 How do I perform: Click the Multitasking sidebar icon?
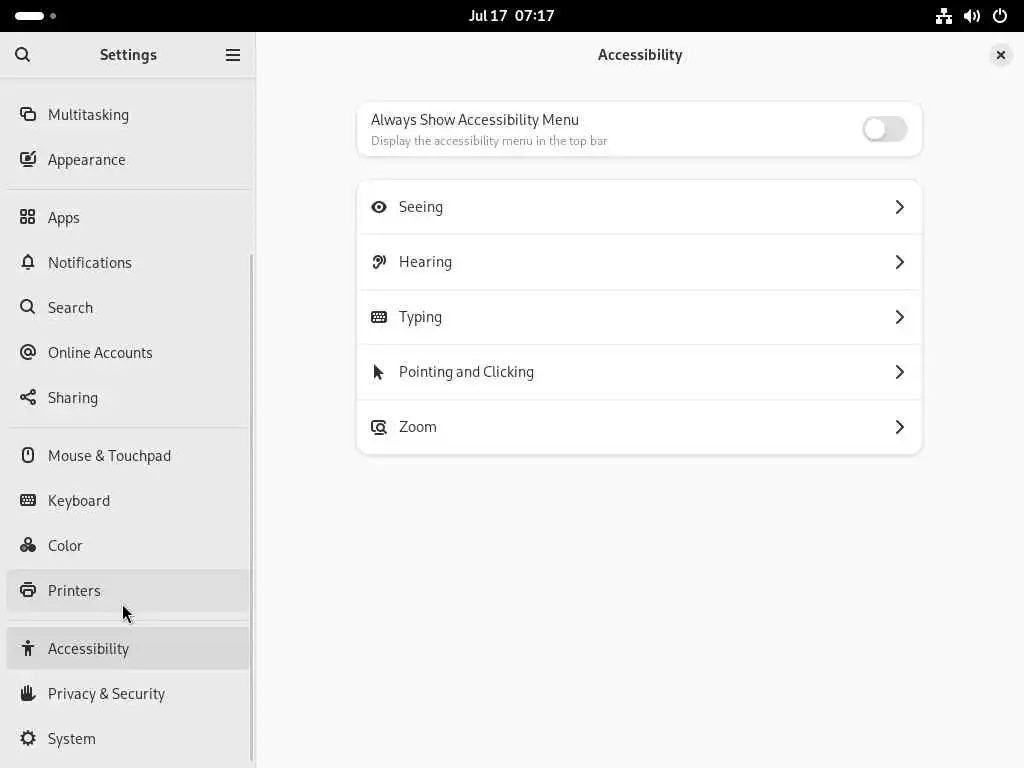point(27,114)
